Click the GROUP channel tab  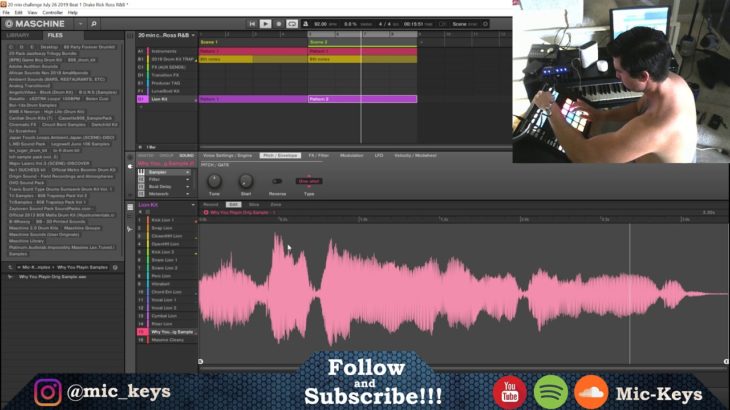pyautogui.click(x=166, y=155)
